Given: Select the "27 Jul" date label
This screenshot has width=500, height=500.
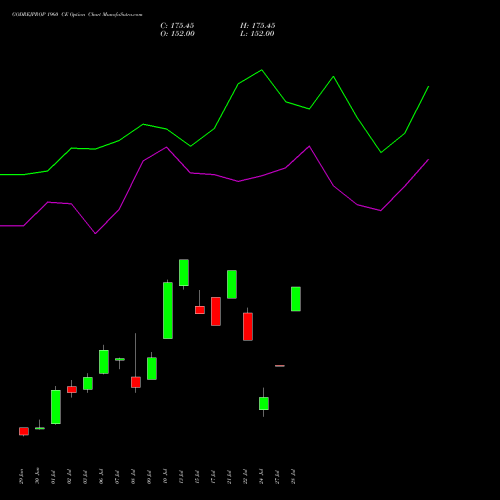Looking at the screenshot, I should point(277,477).
